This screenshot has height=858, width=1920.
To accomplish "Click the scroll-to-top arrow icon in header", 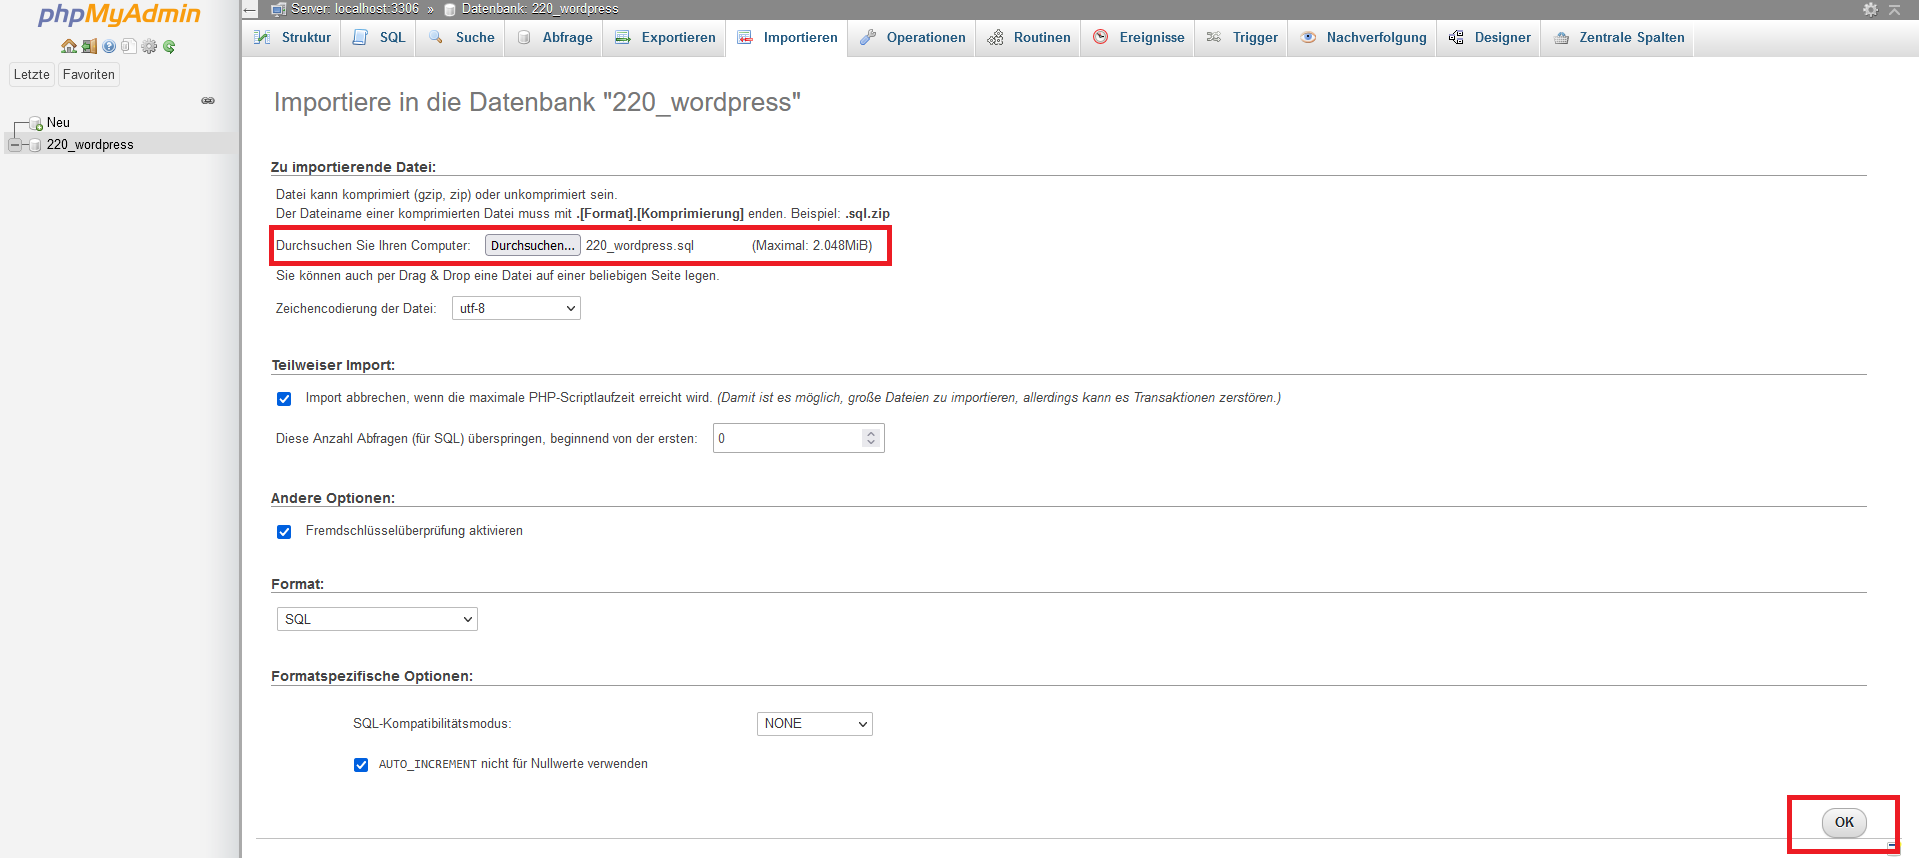I will tap(1894, 9).
